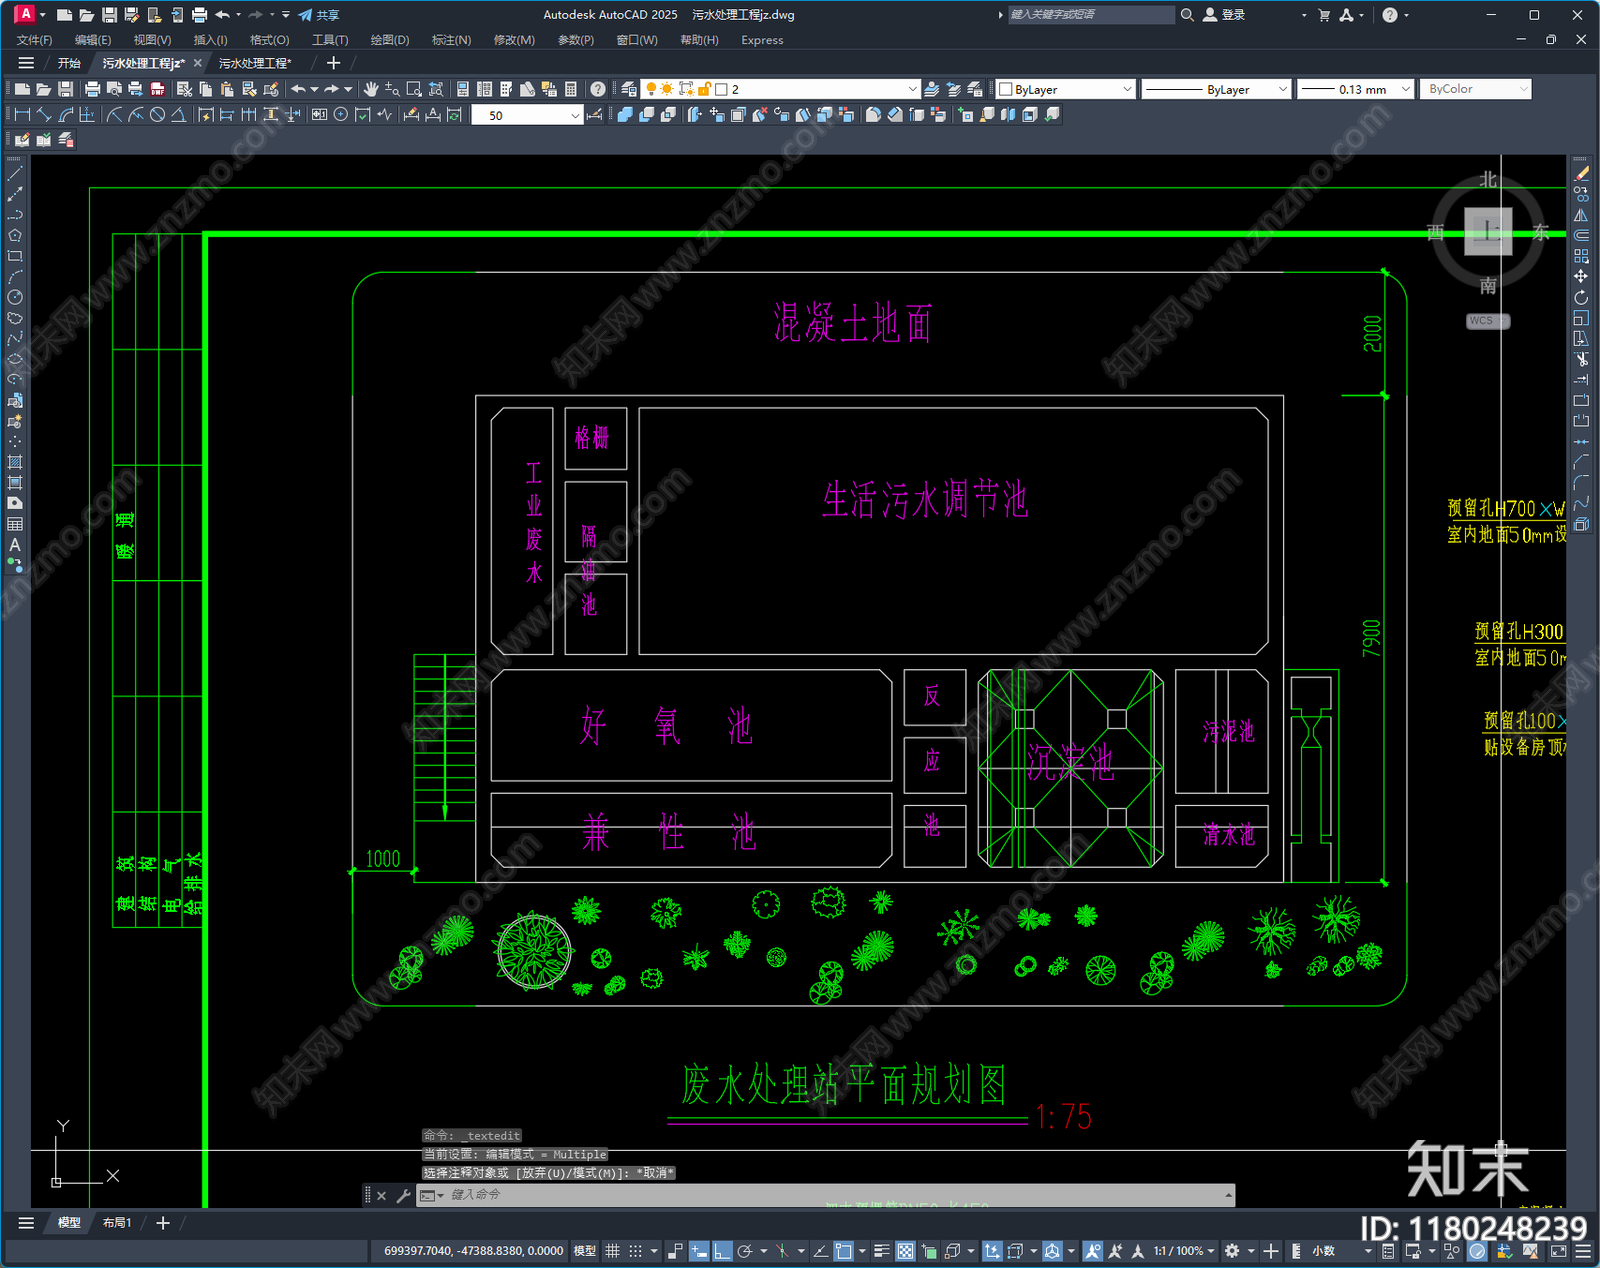Click the 模型 button in status bar
Viewport: 1600px width, 1268px height.
[585, 1251]
